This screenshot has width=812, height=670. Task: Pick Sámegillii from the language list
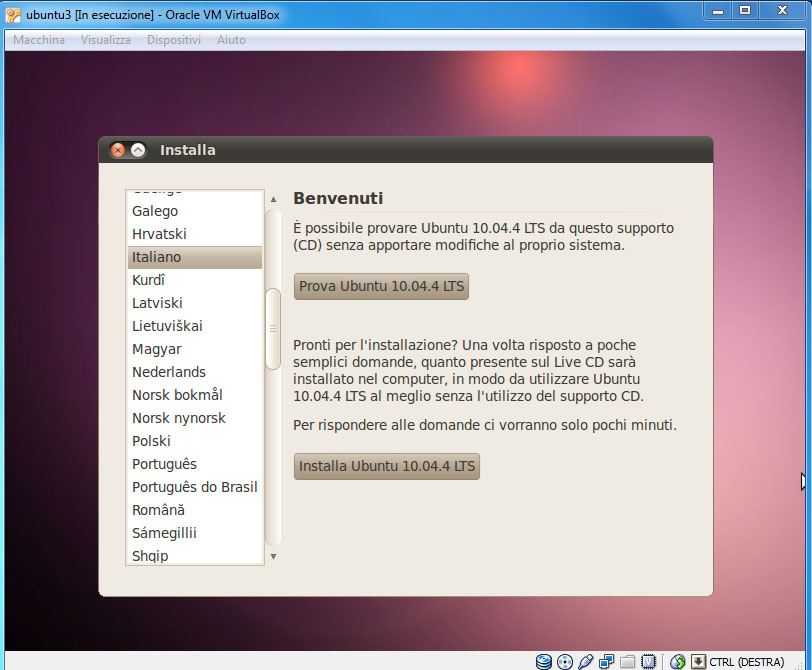click(195, 533)
